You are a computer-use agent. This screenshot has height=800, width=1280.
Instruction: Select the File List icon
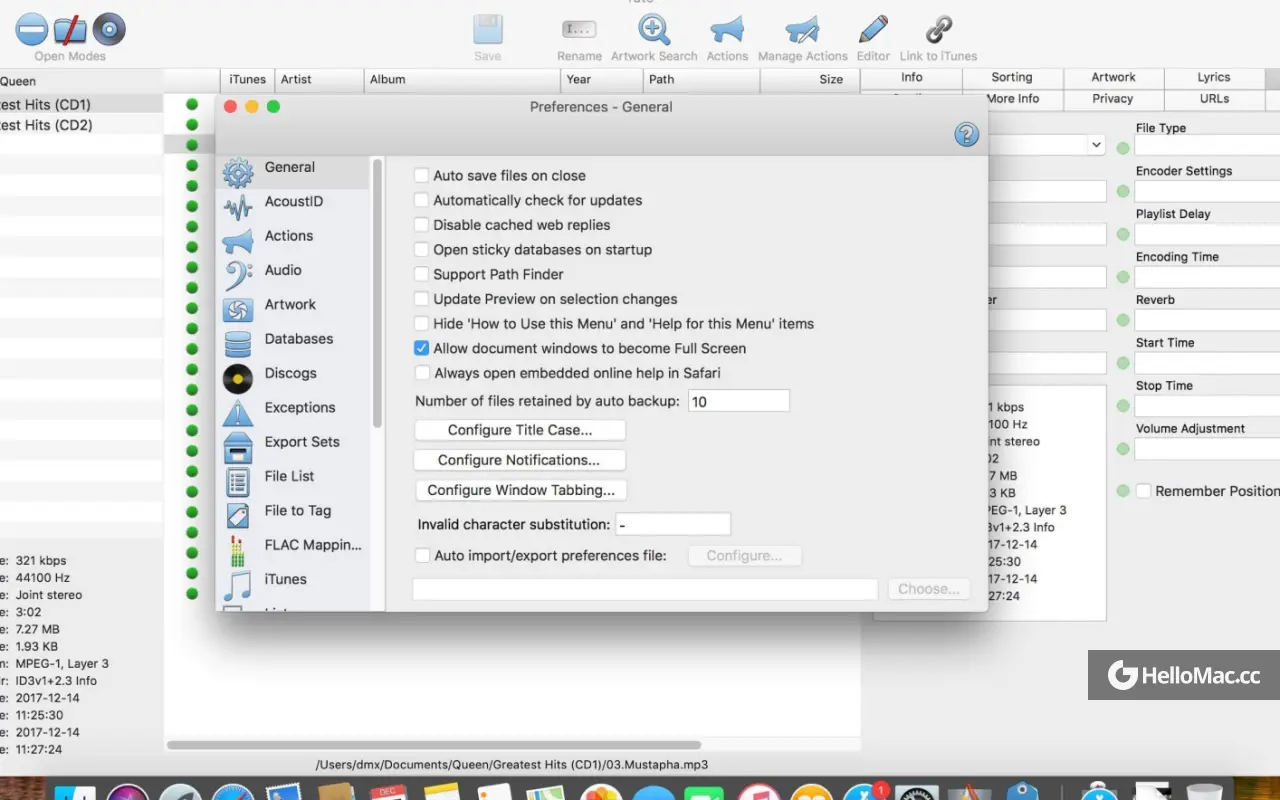coord(238,481)
